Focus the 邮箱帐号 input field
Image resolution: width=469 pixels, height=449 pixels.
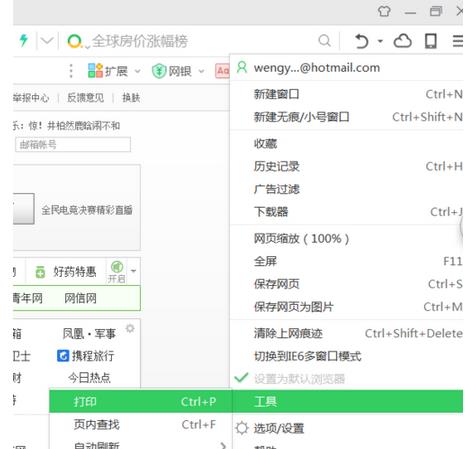click(x=73, y=144)
